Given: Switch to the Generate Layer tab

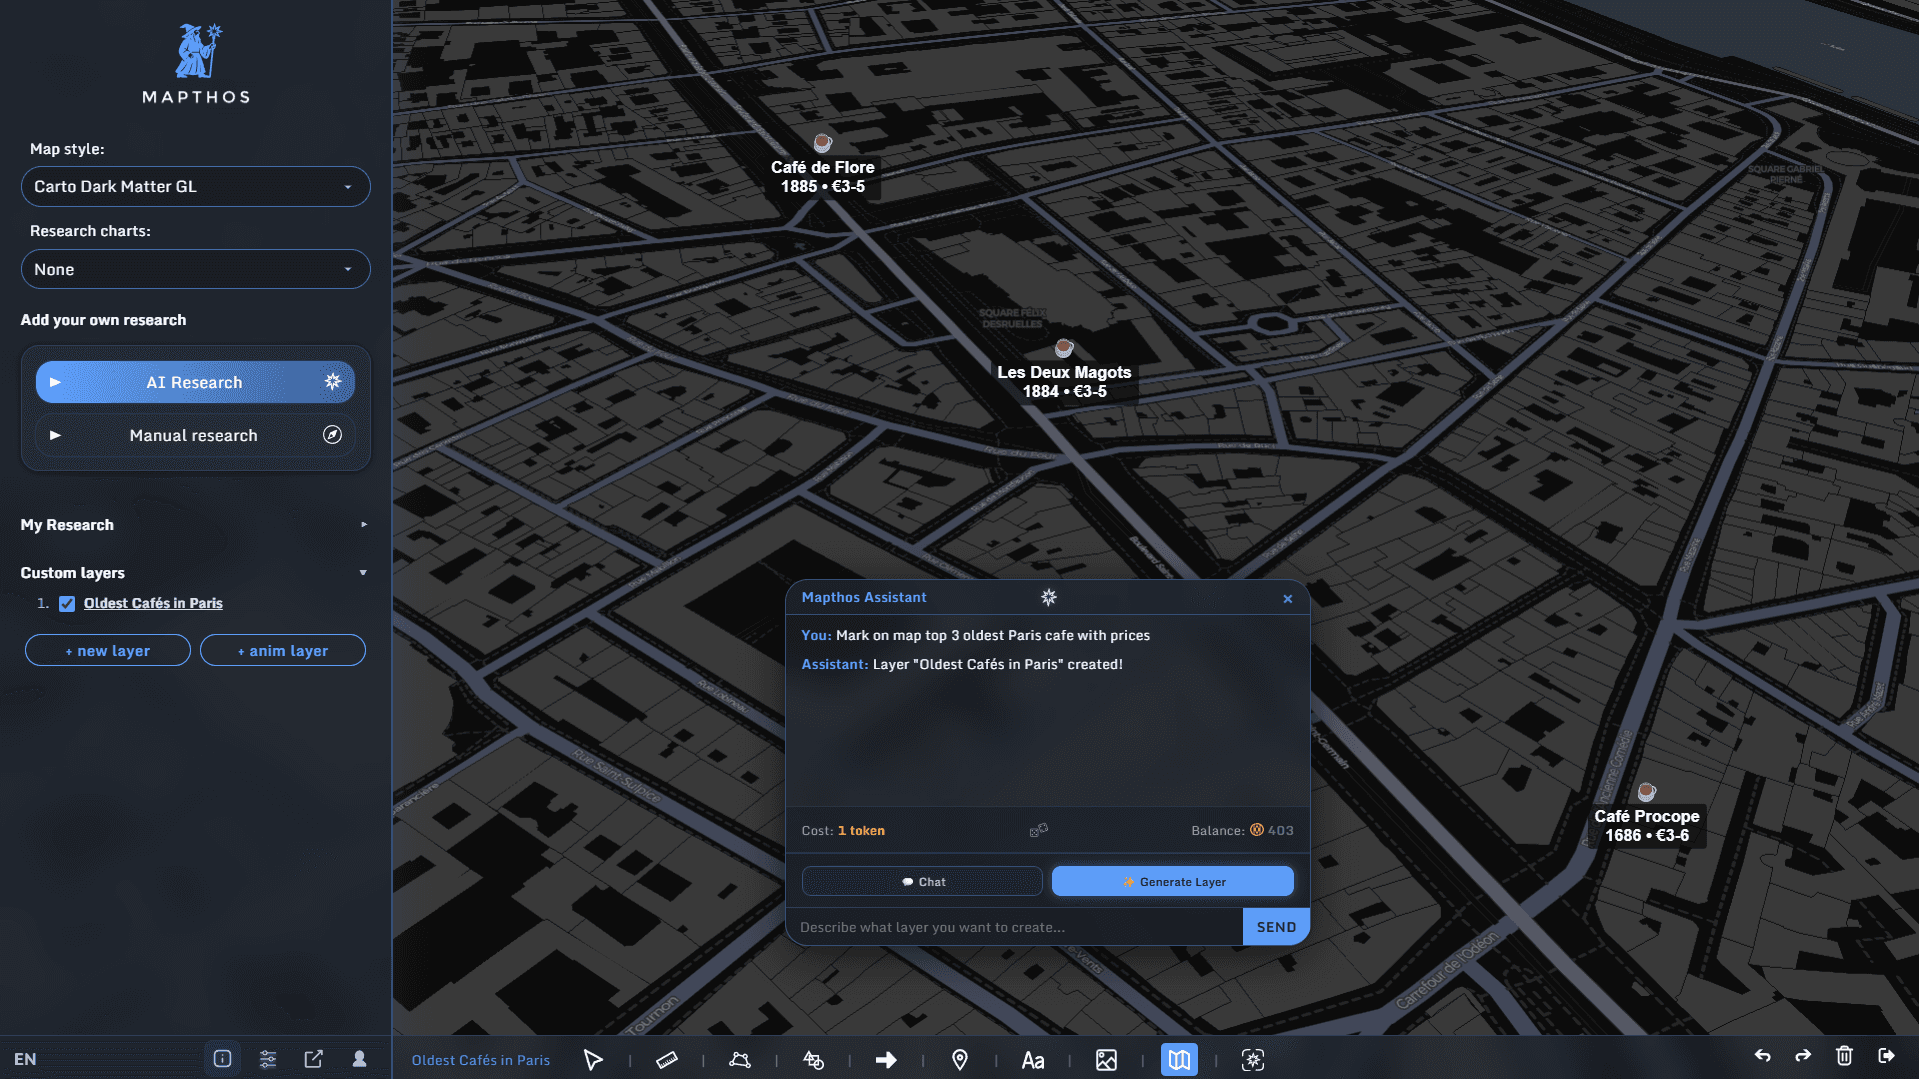Looking at the screenshot, I should tap(1172, 882).
